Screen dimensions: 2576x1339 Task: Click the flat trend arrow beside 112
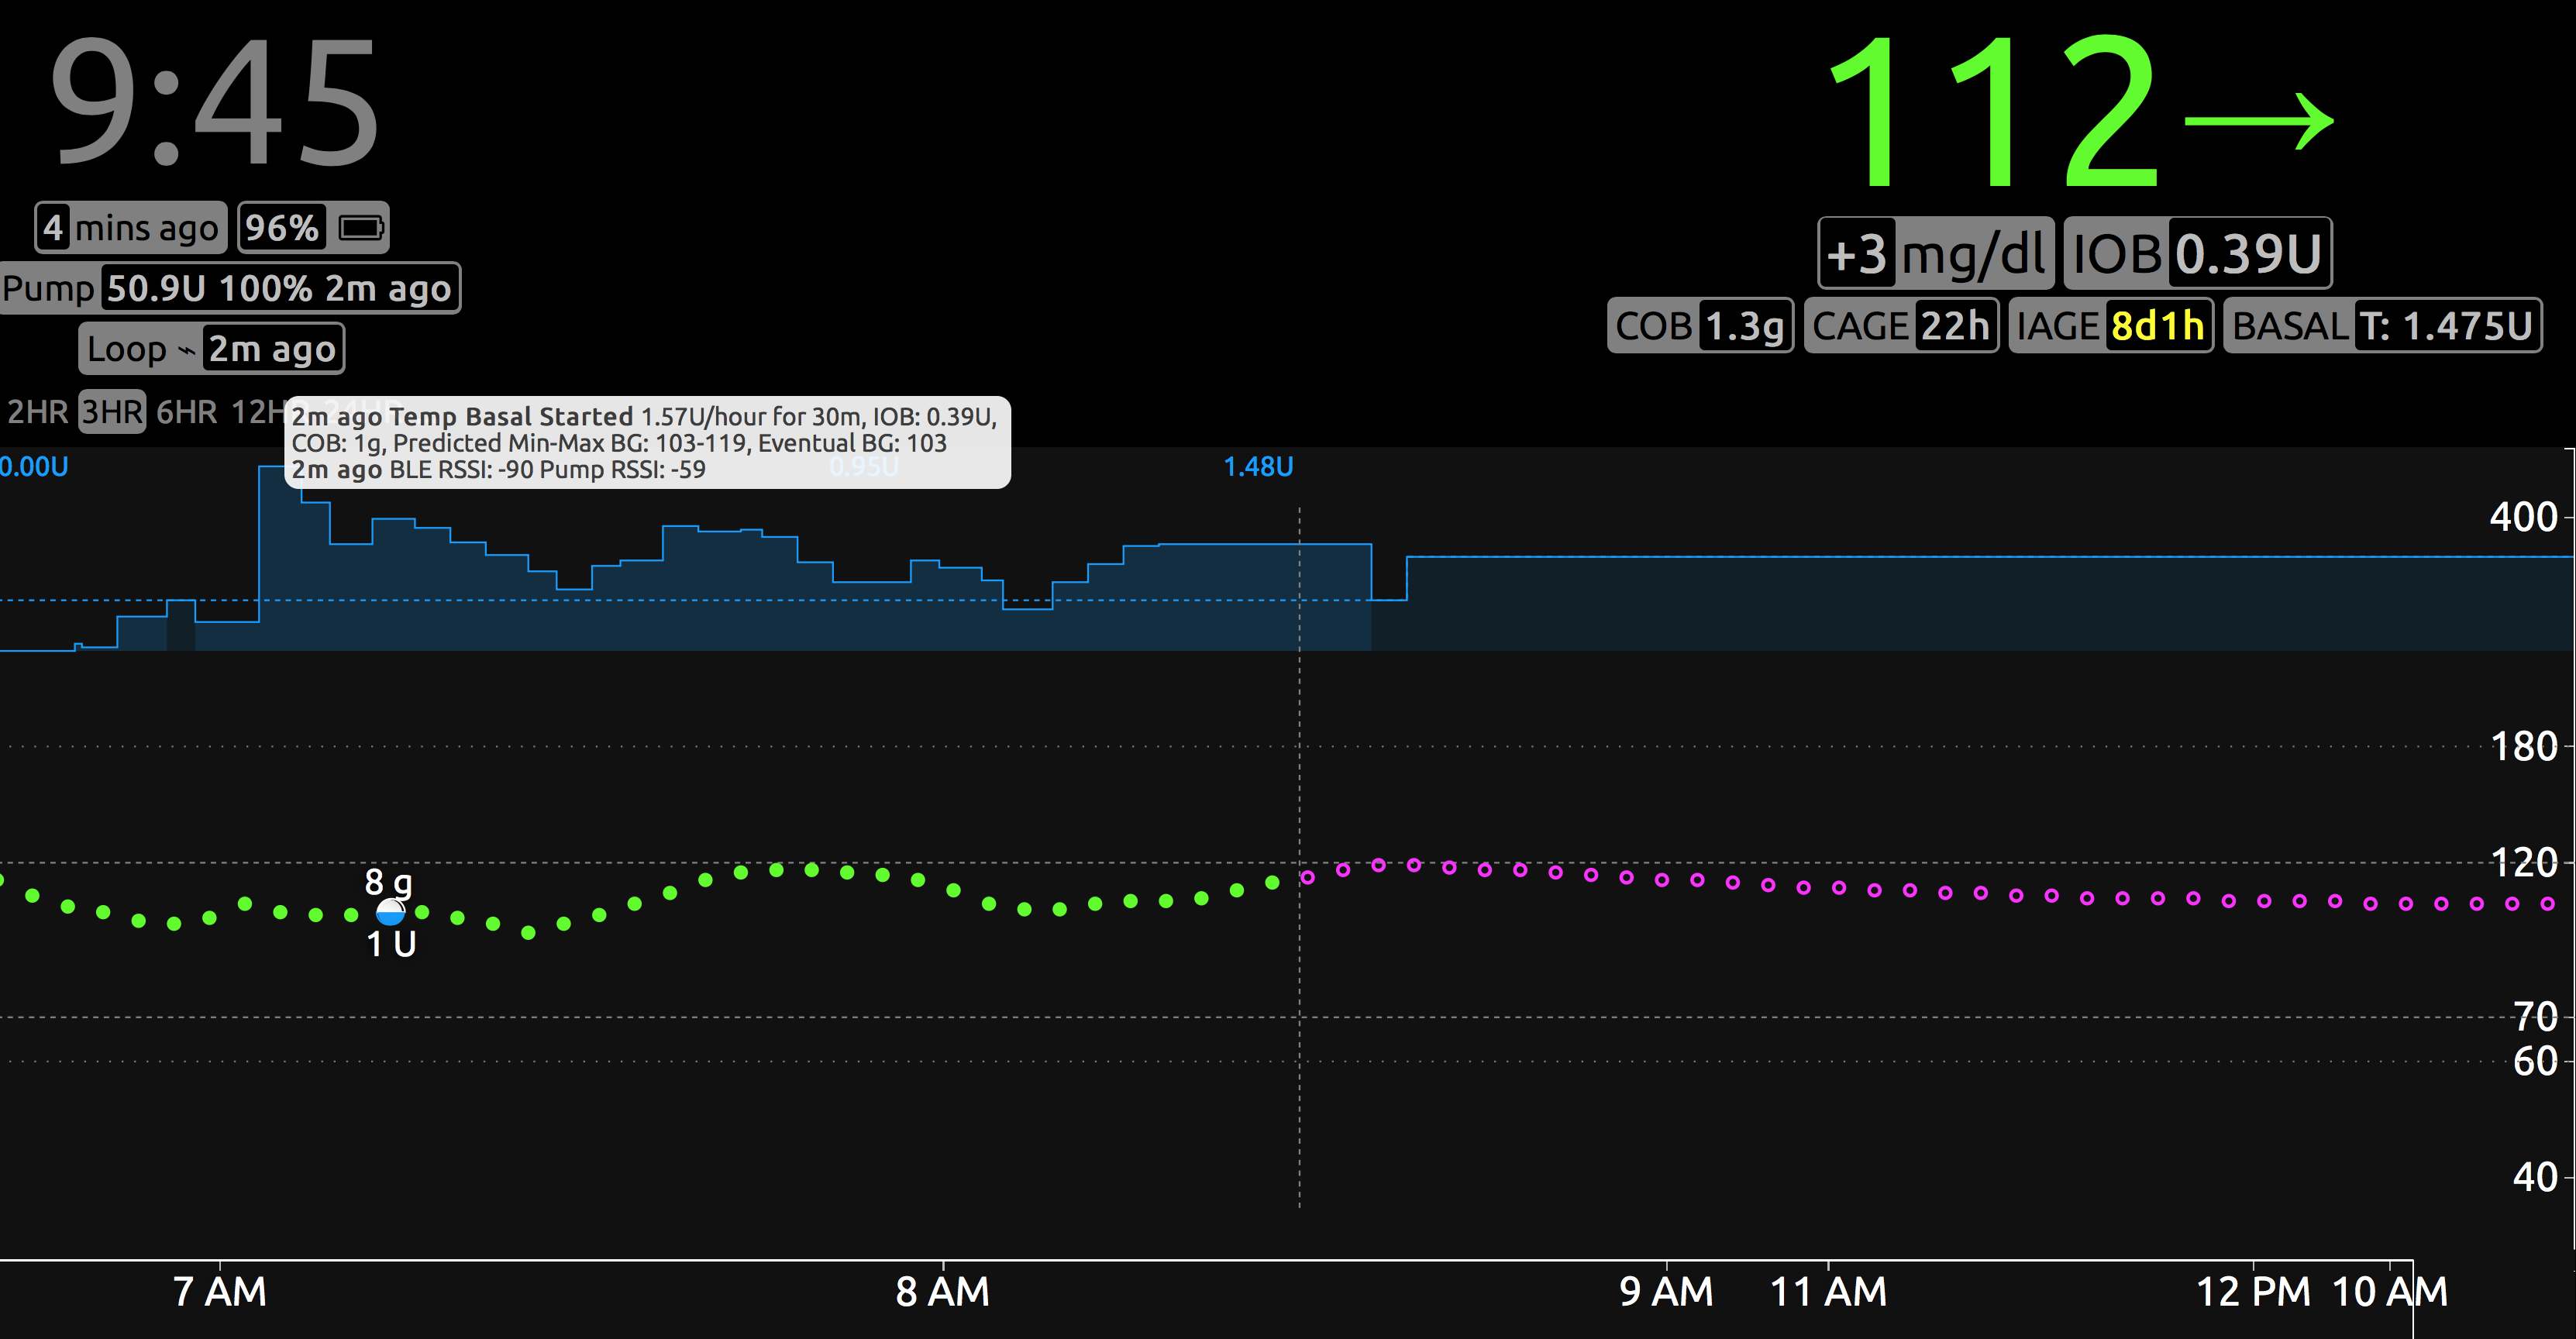coord(2258,121)
